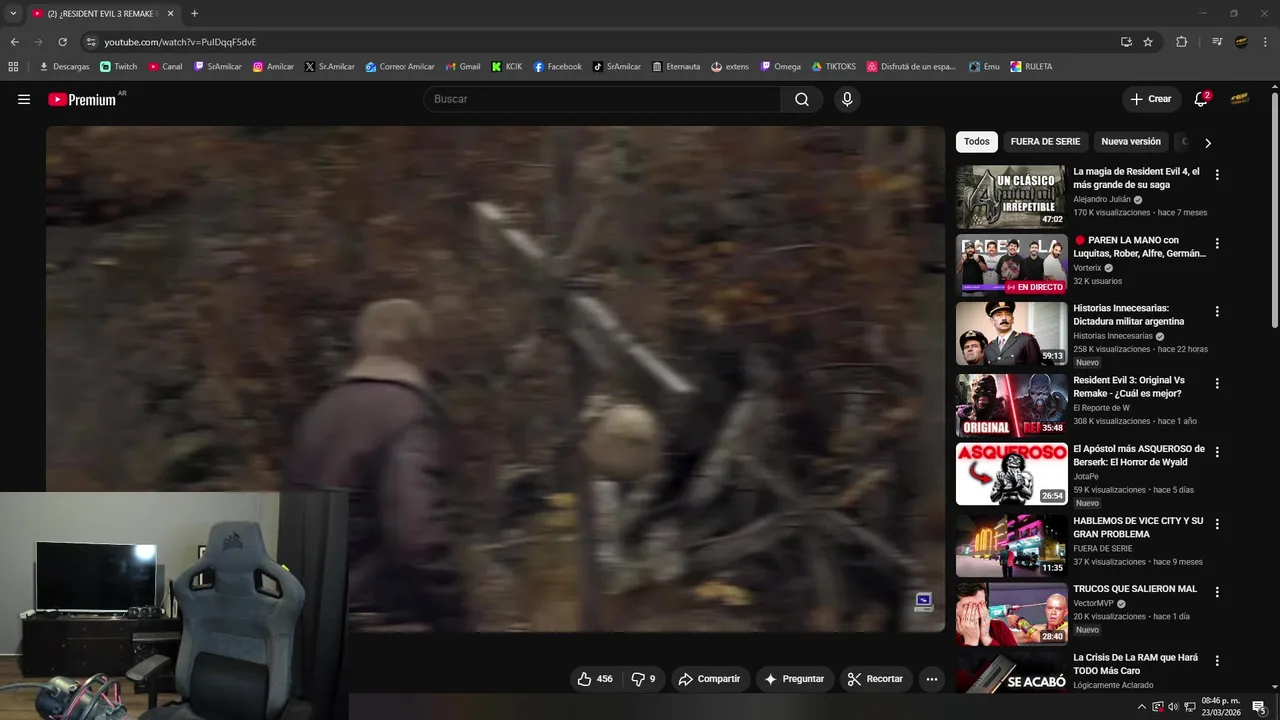Image resolution: width=1280 pixels, height=720 pixels.
Task: Like the video with thumbs up
Action: pyautogui.click(x=594, y=679)
